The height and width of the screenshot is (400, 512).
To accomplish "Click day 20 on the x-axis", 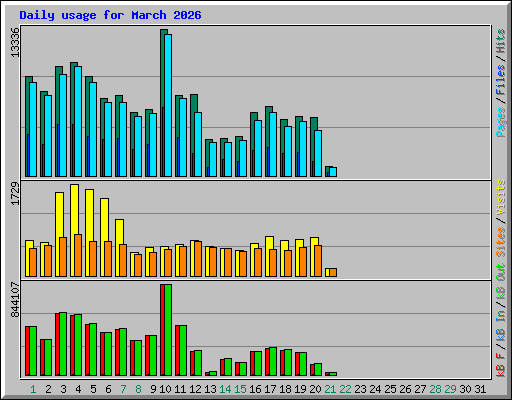I will coord(315,389).
